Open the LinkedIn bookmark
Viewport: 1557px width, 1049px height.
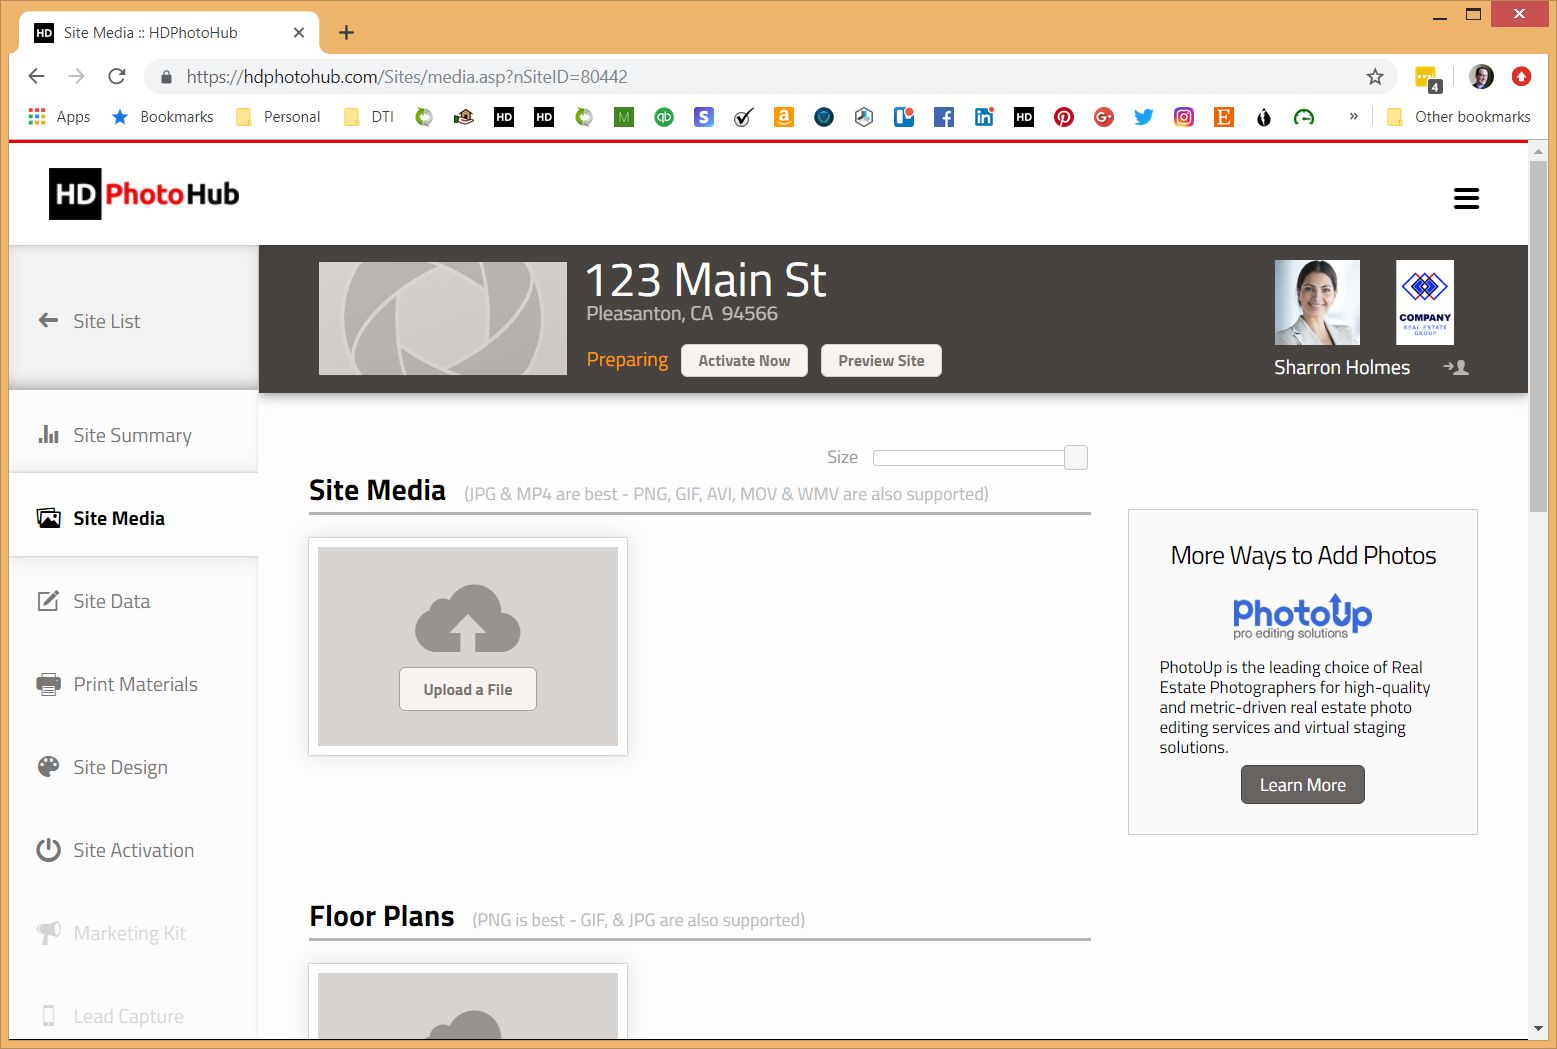tap(984, 117)
